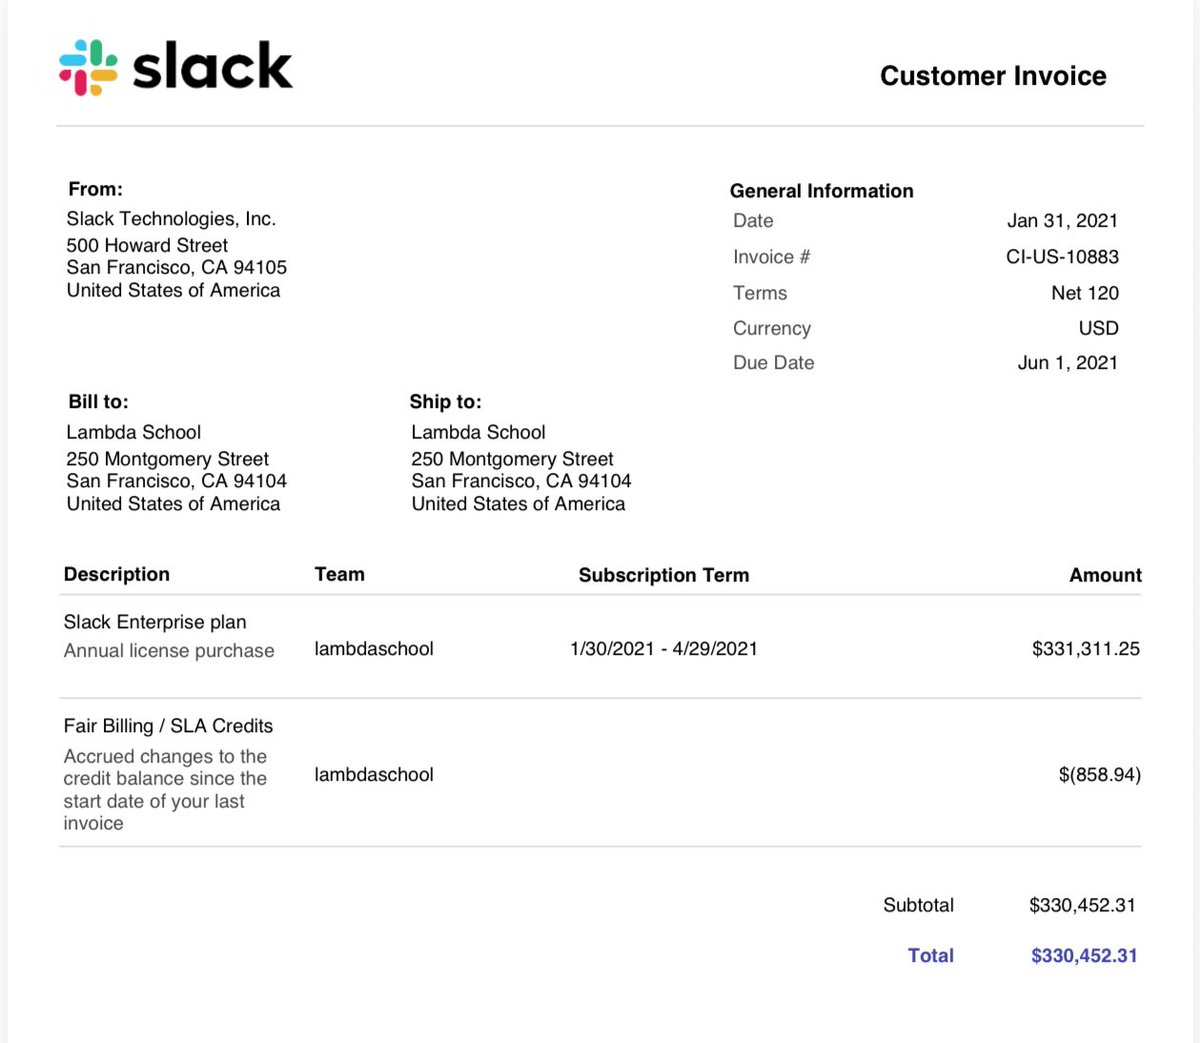1200x1043 pixels.
Task: Select term '1/30/2021 - 4/29/2021'
Action: (x=664, y=649)
